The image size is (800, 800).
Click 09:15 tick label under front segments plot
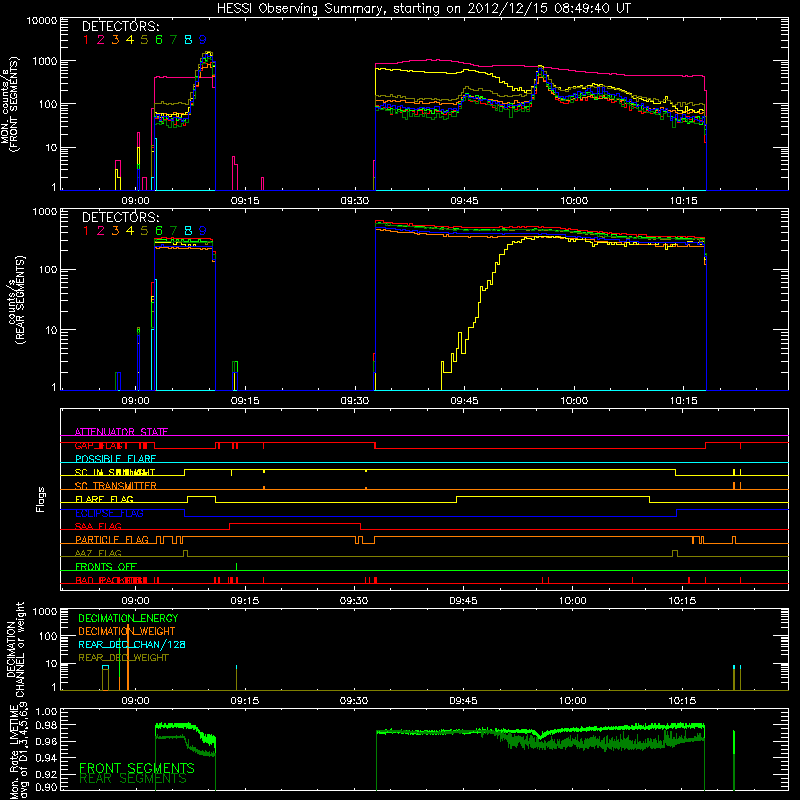(245, 201)
